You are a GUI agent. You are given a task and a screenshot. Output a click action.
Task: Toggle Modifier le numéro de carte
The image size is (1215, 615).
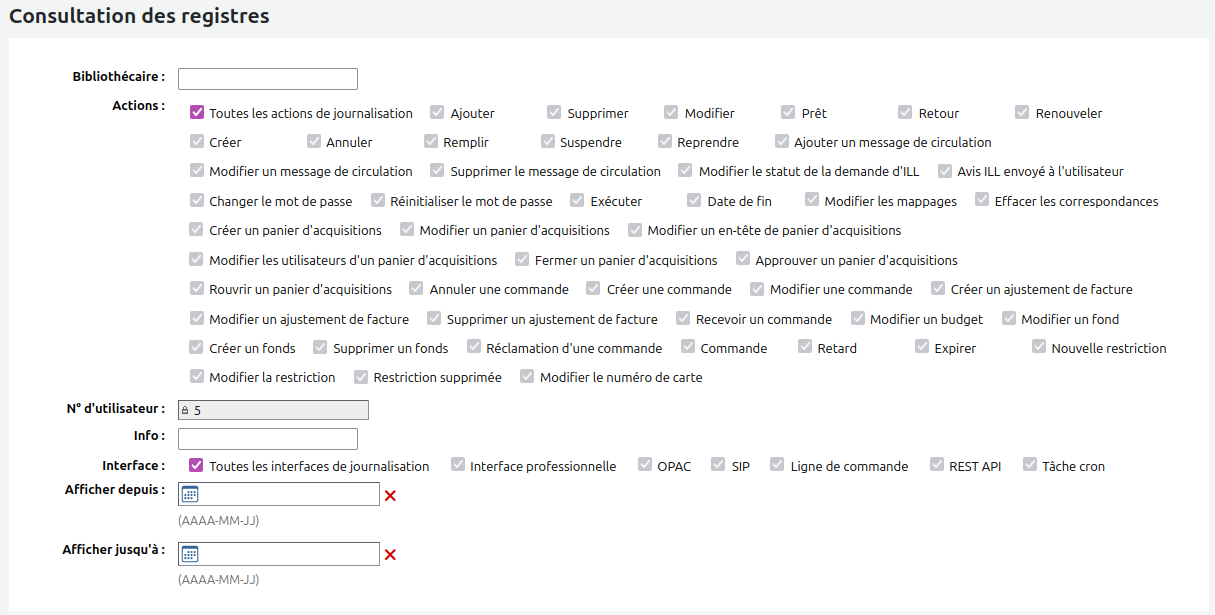point(528,377)
